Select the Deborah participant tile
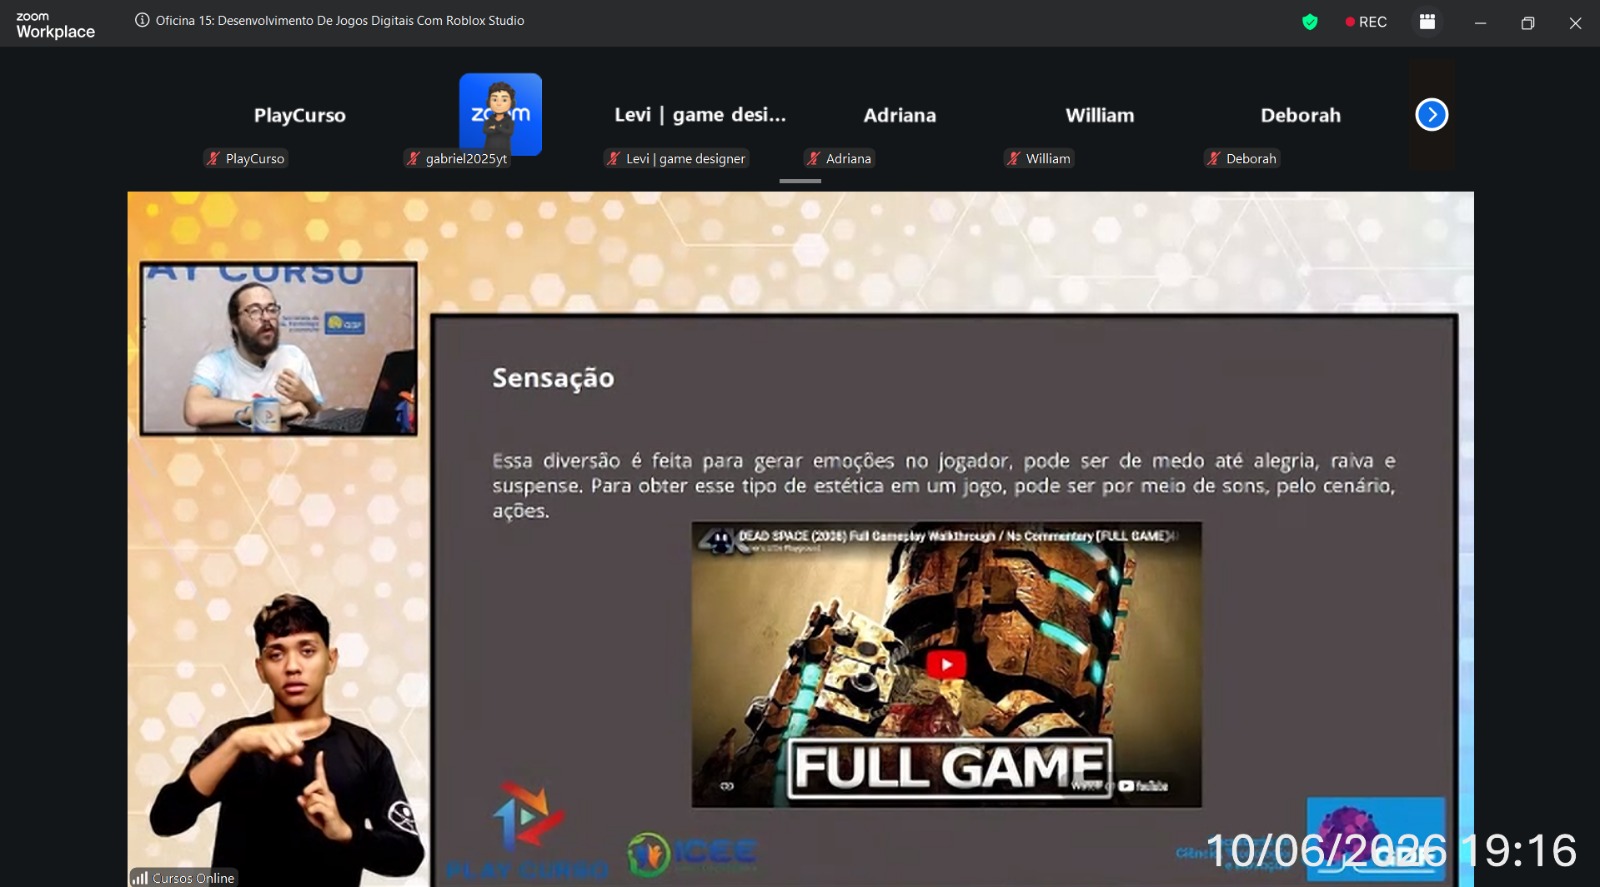1600x887 pixels. tap(1300, 115)
